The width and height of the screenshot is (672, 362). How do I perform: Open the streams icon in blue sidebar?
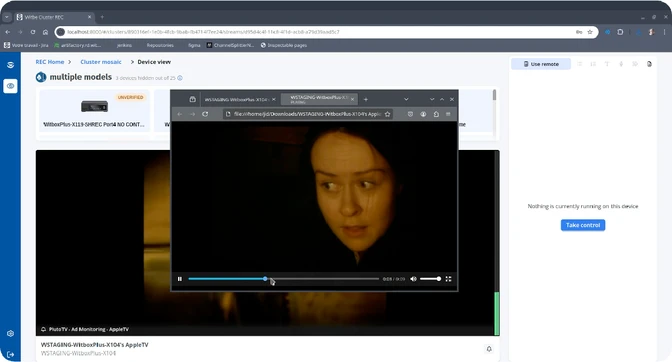click(x=10, y=65)
